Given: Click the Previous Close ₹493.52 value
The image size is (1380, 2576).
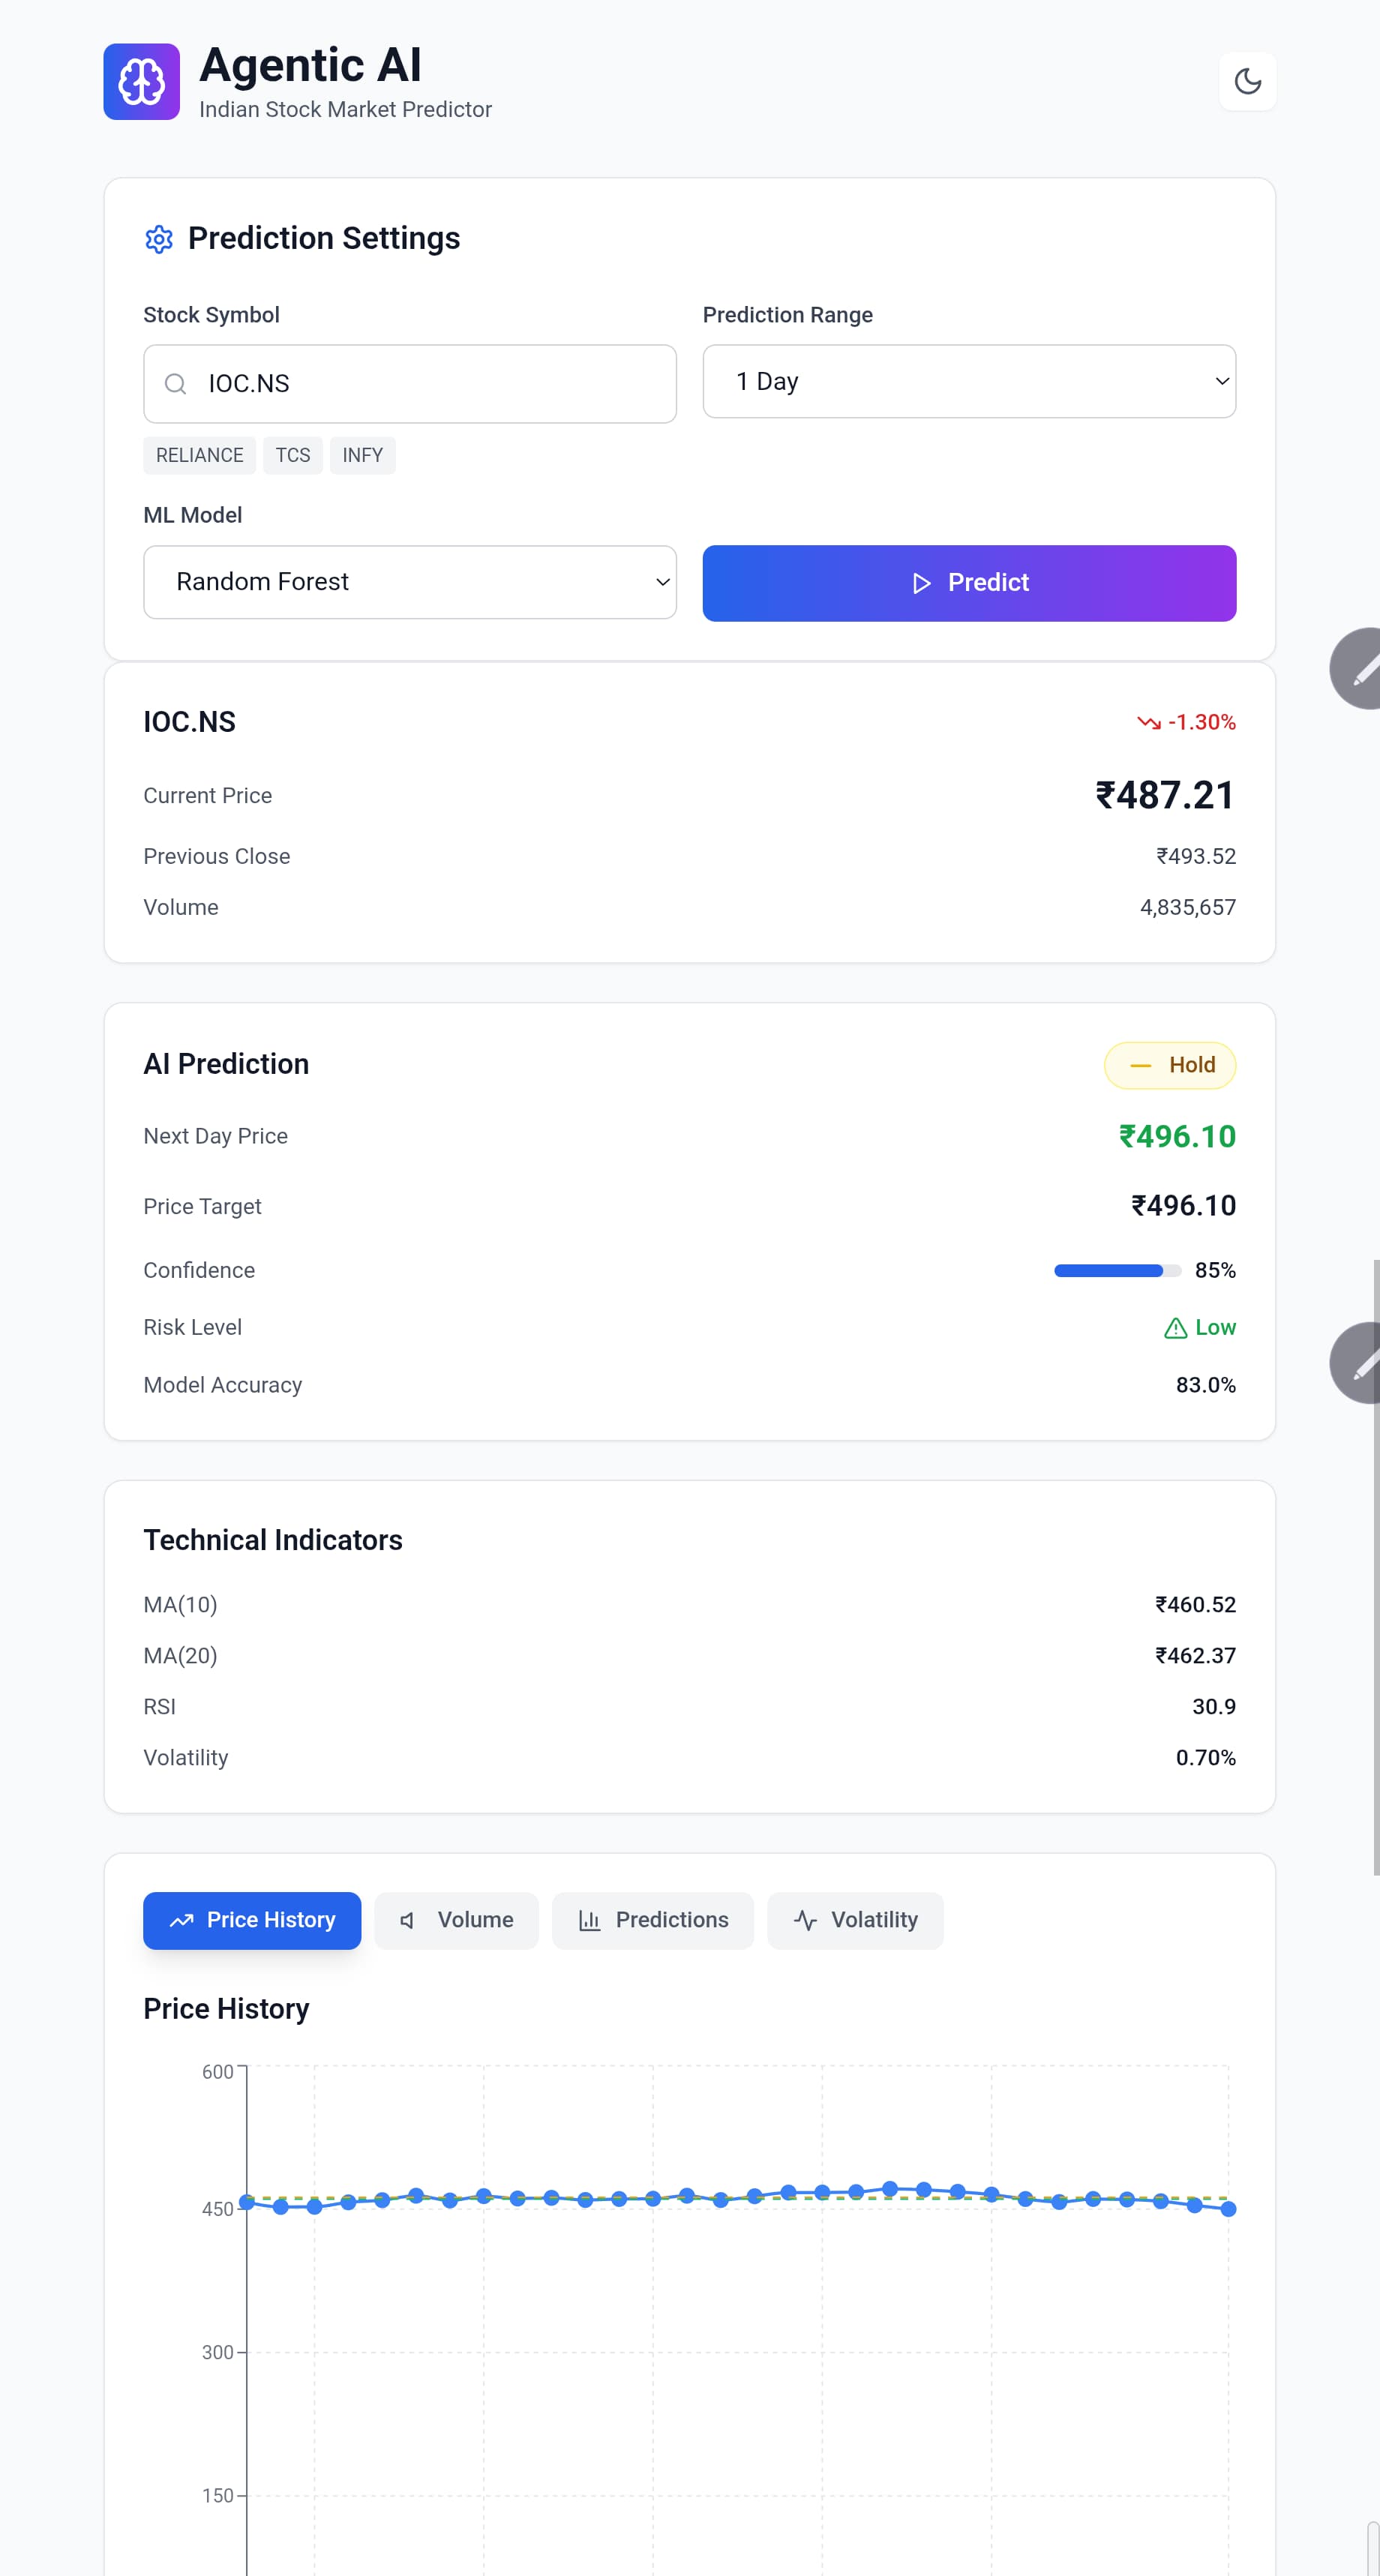Looking at the screenshot, I should pos(1196,857).
